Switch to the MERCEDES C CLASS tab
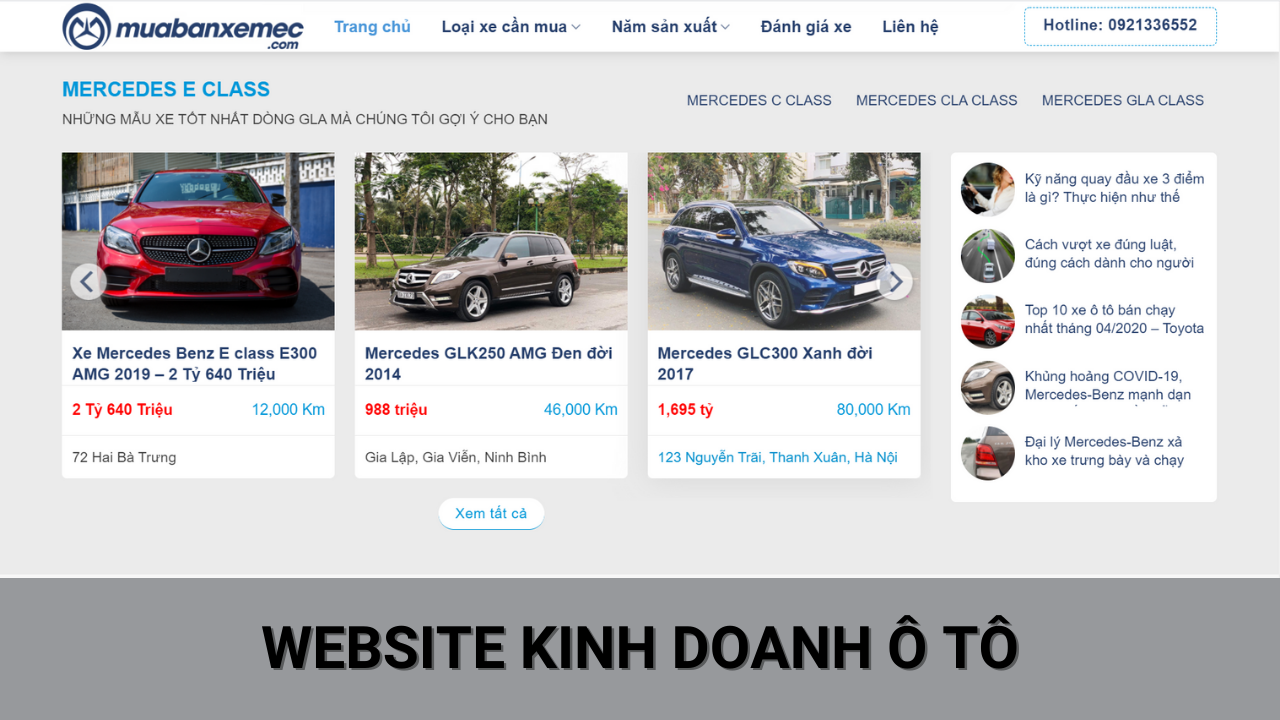This screenshot has height=720, width=1280. click(759, 100)
